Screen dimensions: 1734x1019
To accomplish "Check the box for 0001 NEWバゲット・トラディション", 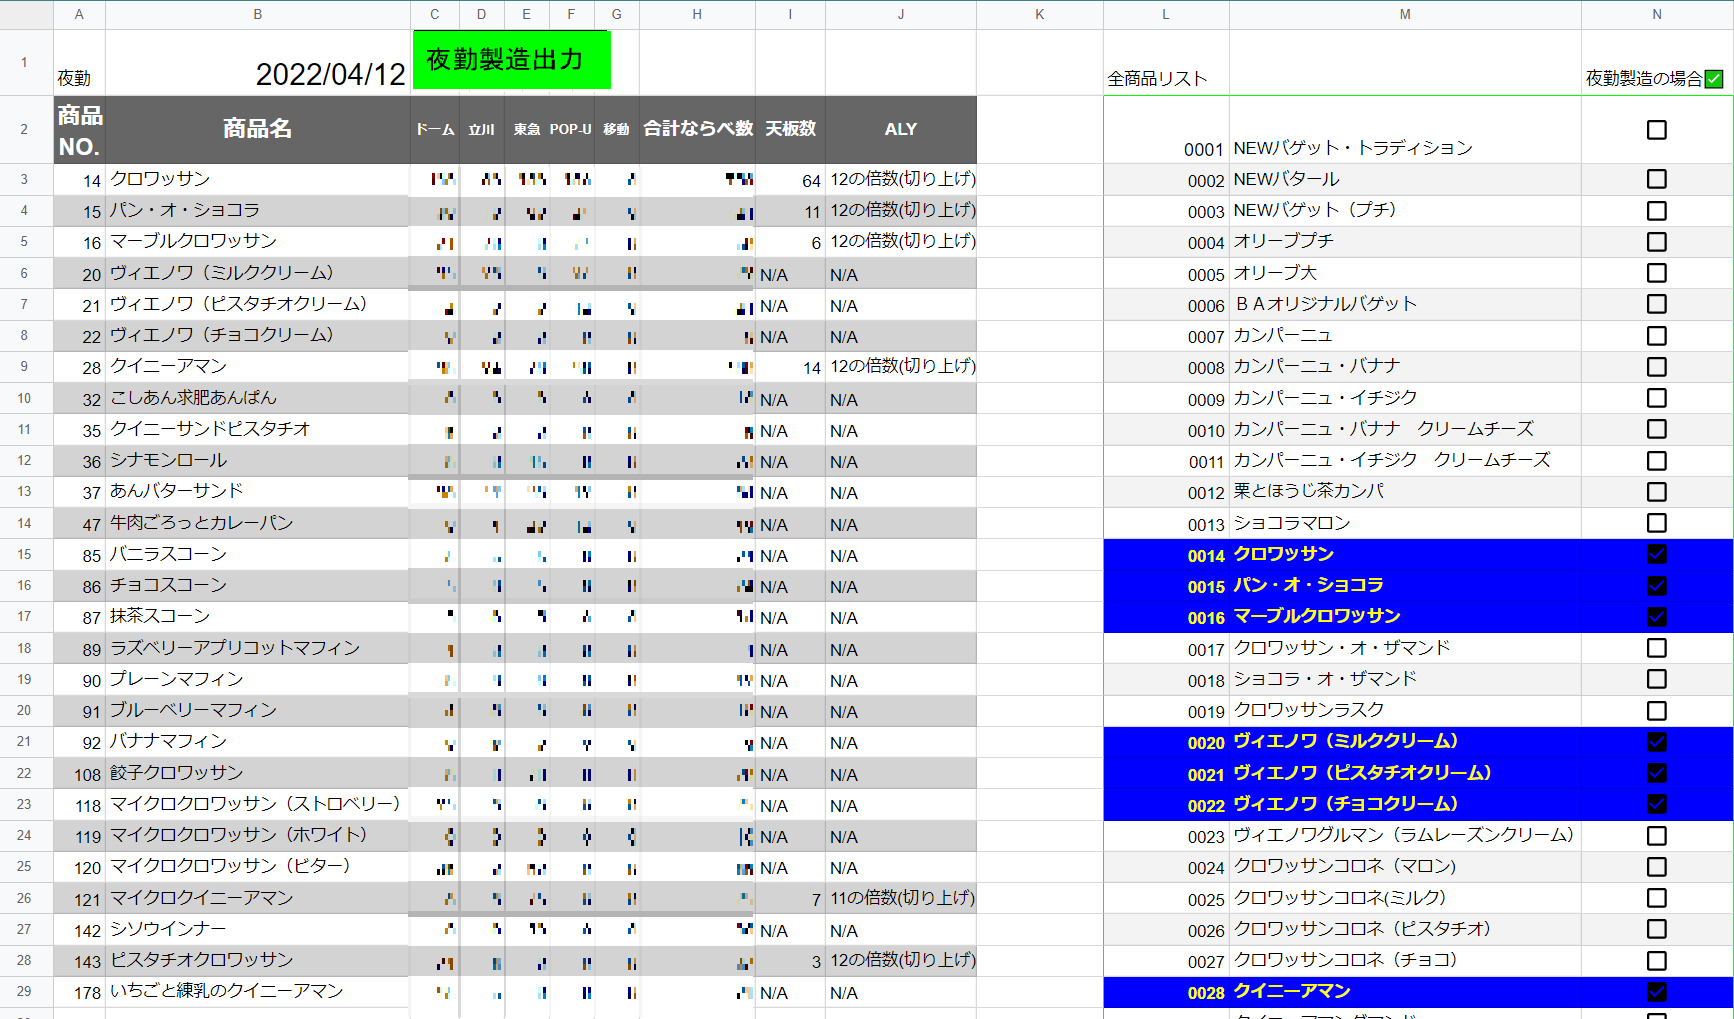I will pos(1656,130).
